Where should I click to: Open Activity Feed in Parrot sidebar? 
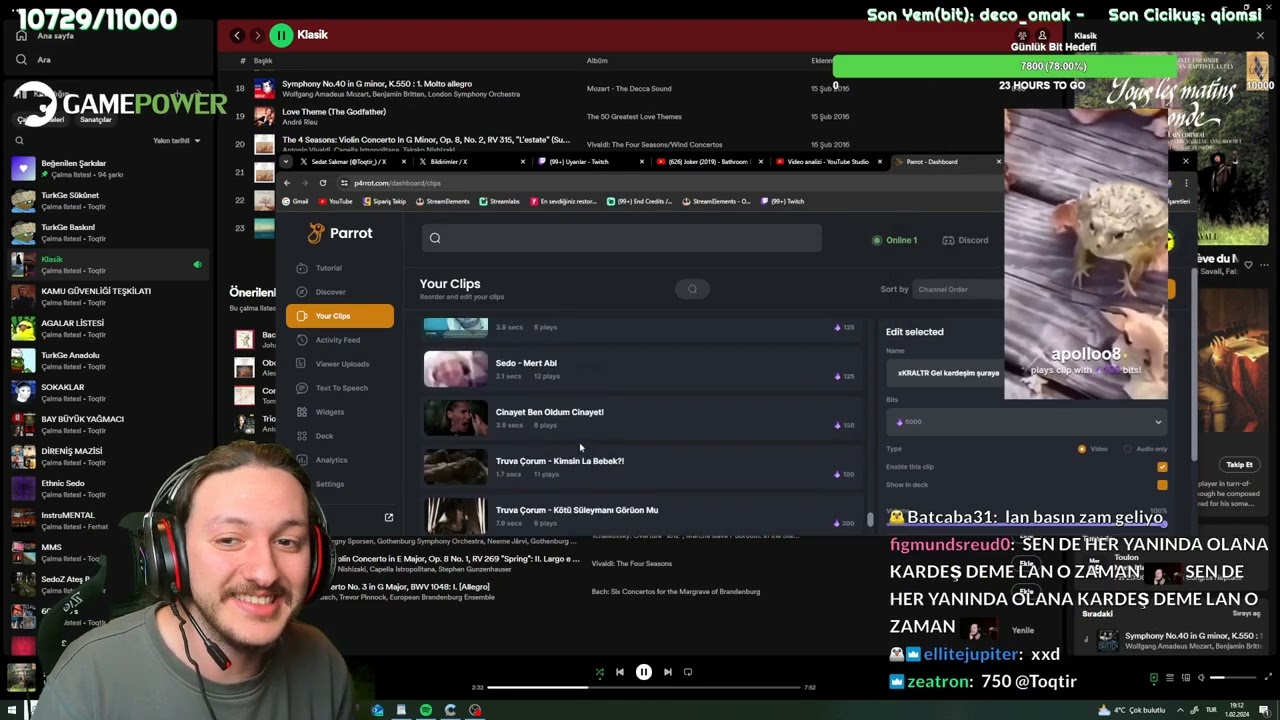tap(337, 340)
